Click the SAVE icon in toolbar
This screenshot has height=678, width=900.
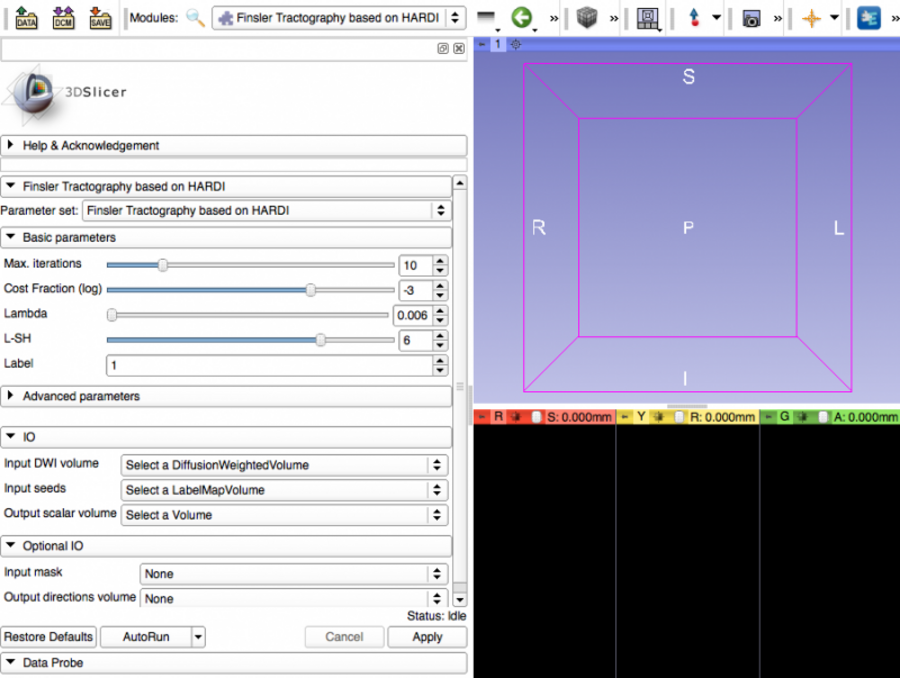(100, 17)
